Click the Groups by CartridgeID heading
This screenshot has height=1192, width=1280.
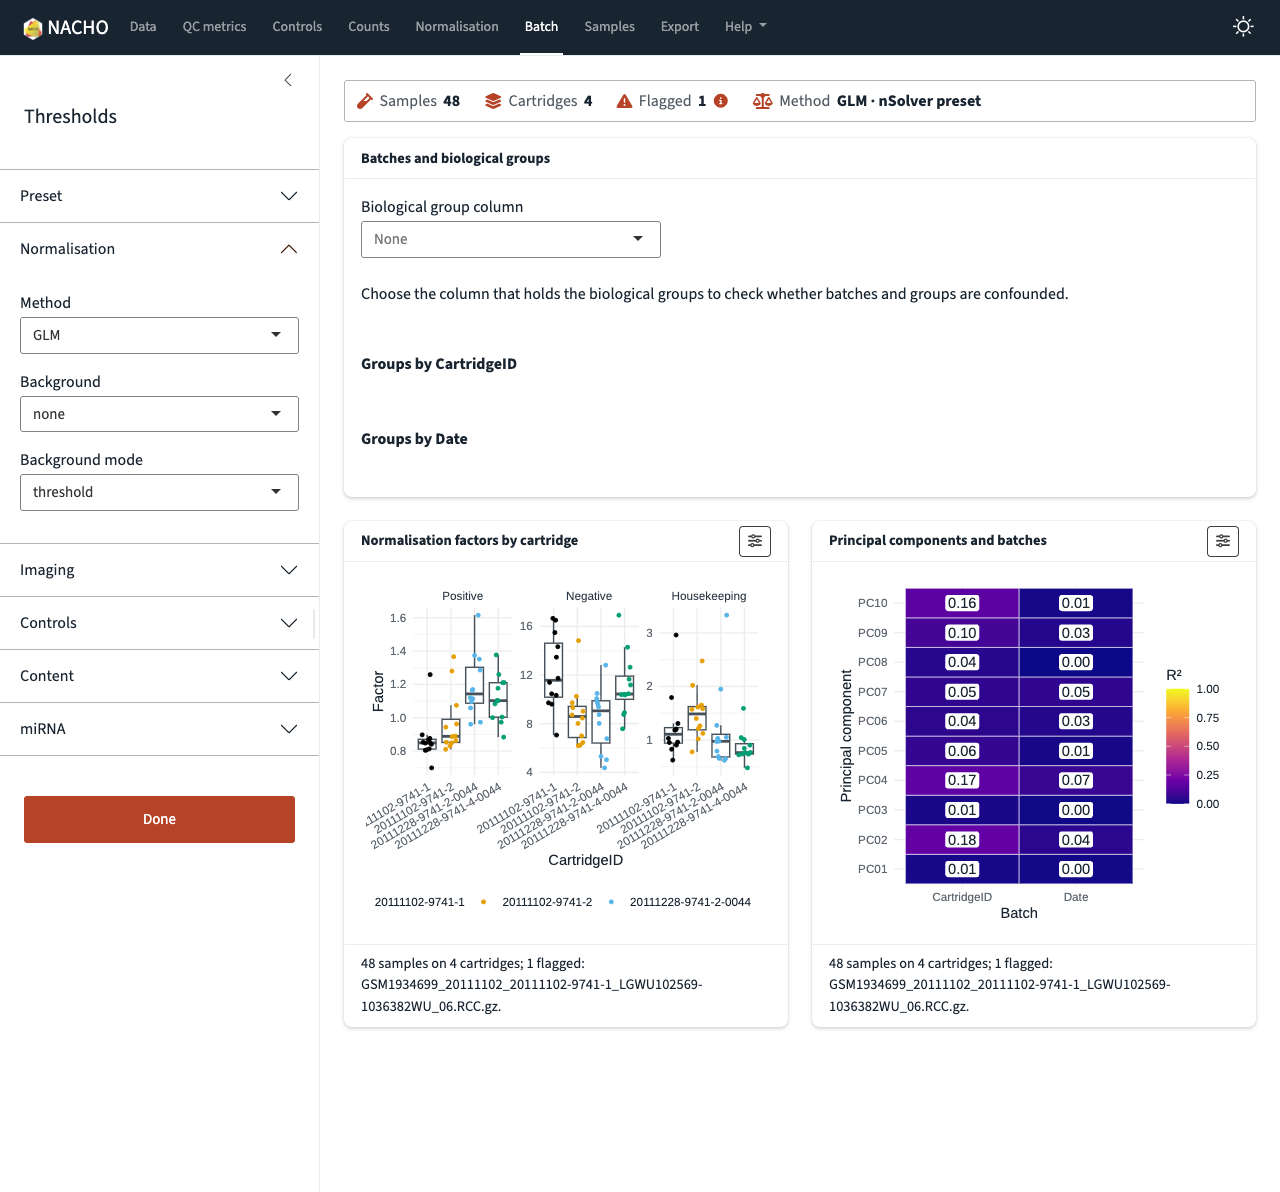439,364
